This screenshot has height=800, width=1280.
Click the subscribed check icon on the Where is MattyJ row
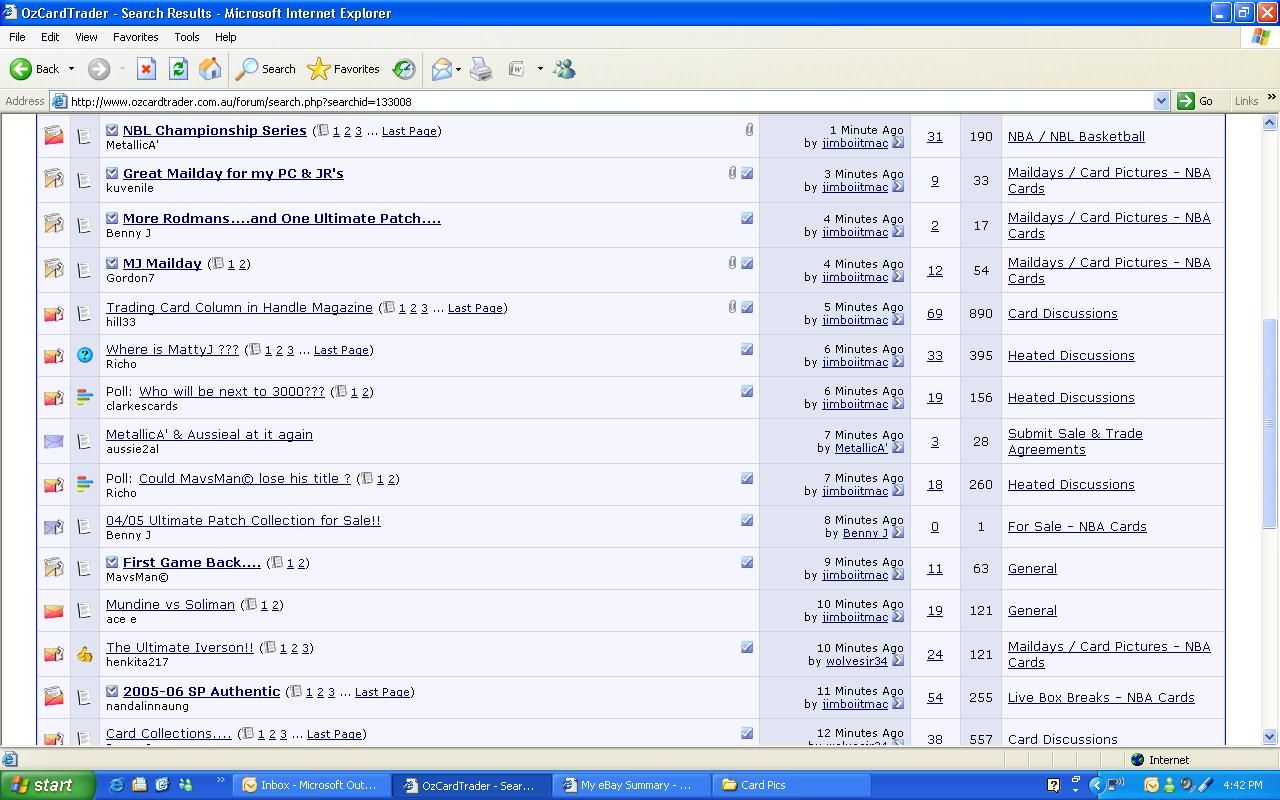[x=747, y=349]
